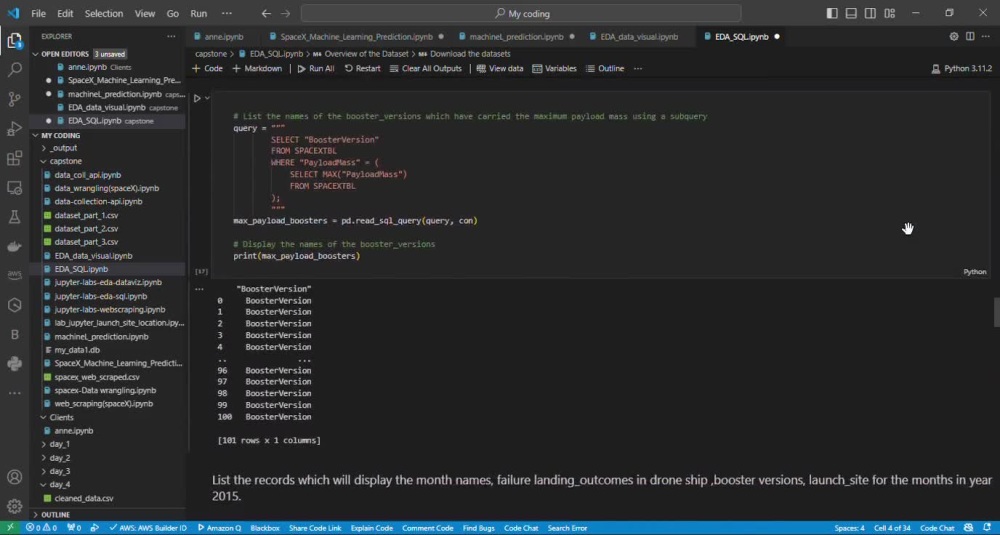Toggle the secondary side bar
Image resolution: width=1000 pixels, height=535 pixels.
870,13
